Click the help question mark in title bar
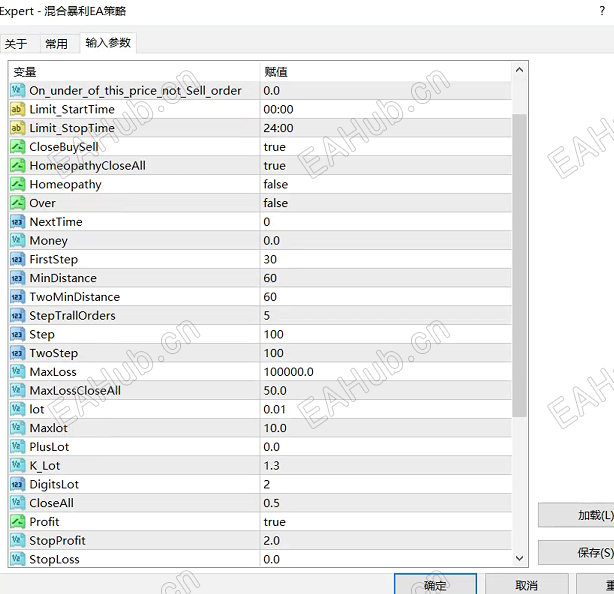 click(602, 11)
